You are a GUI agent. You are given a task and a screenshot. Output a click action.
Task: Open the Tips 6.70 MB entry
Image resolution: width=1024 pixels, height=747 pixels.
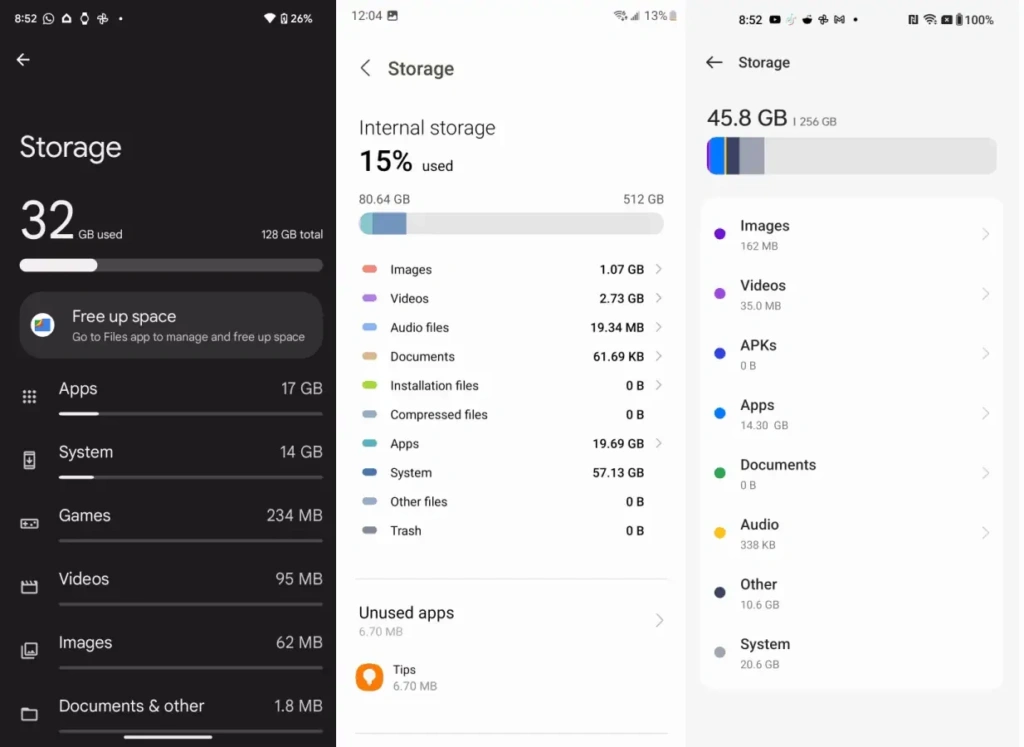click(x=511, y=677)
